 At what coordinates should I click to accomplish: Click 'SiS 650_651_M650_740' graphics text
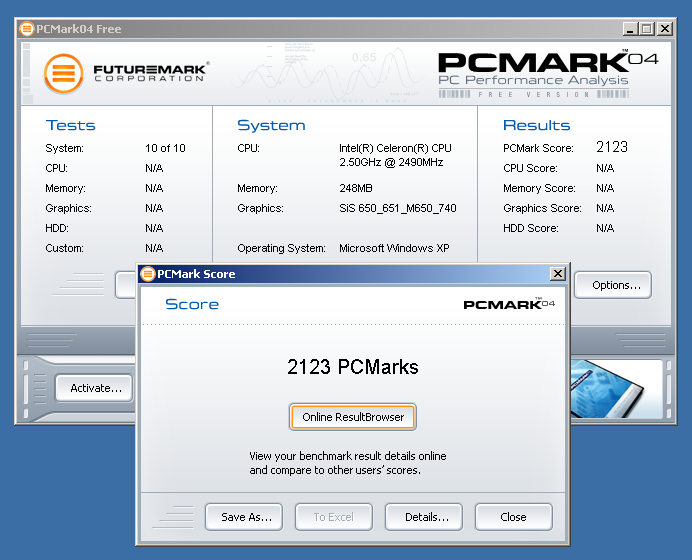(398, 208)
